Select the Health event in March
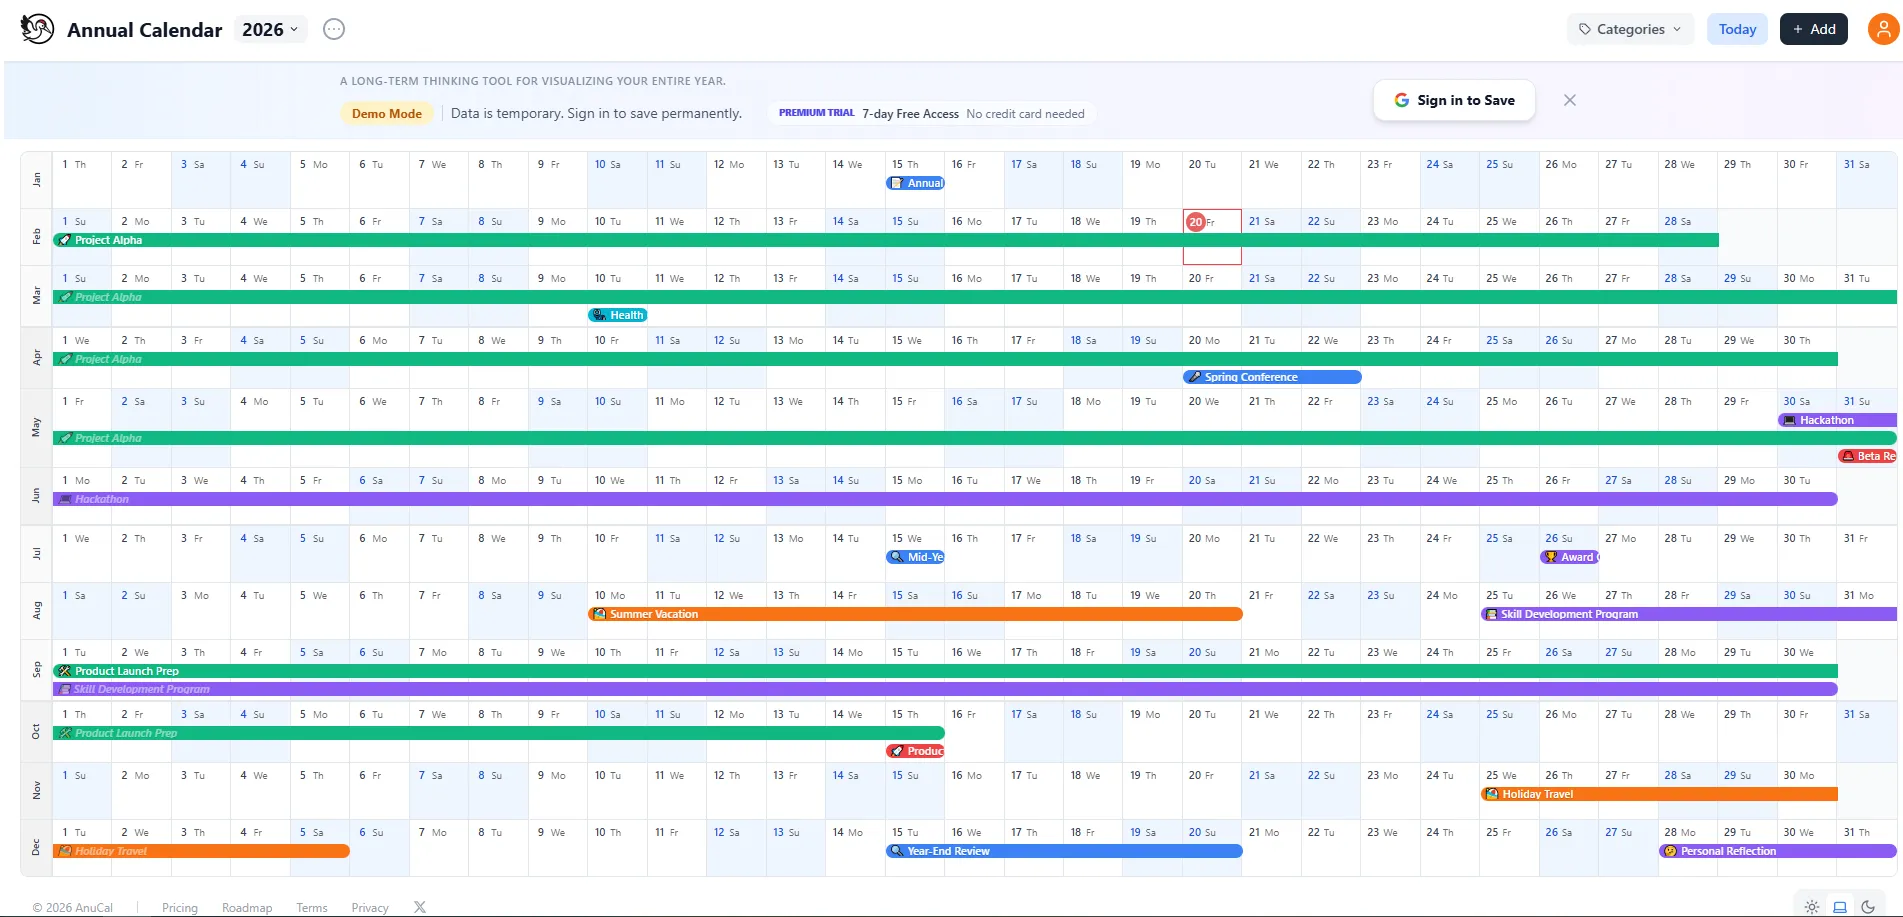The width and height of the screenshot is (1903, 917). coord(618,315)
